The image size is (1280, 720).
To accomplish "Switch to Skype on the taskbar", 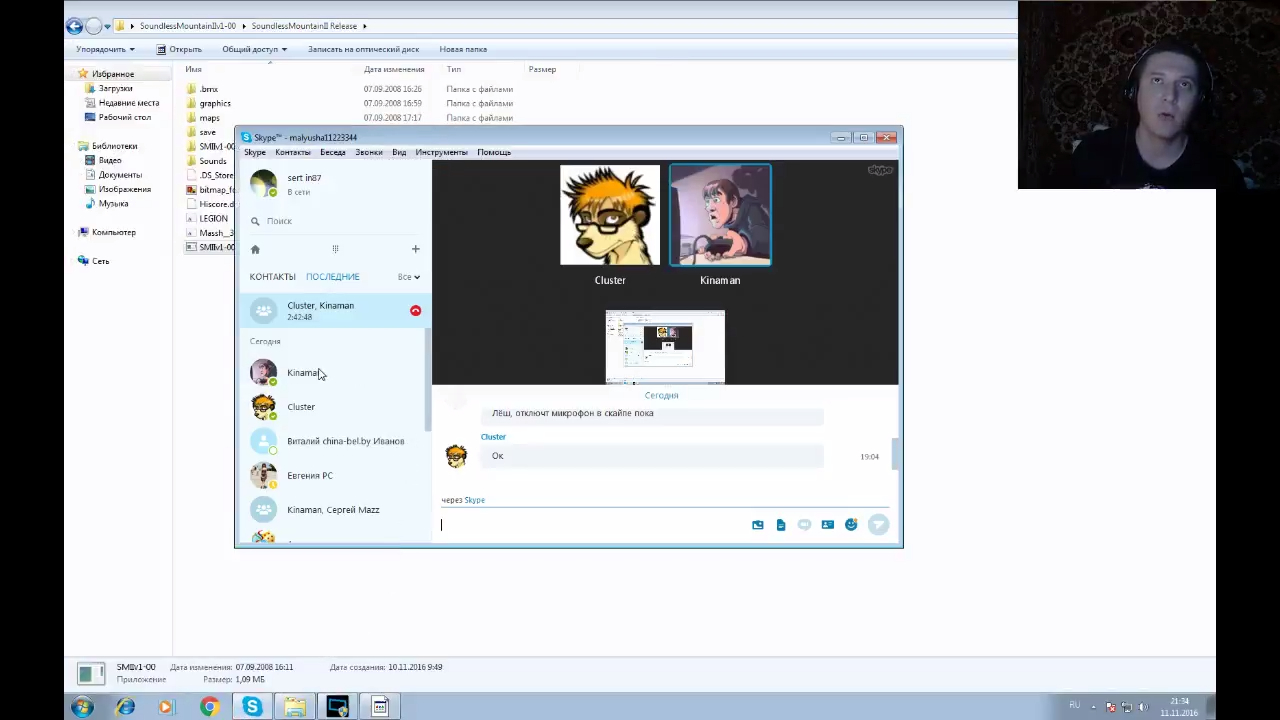I will 252,707.
